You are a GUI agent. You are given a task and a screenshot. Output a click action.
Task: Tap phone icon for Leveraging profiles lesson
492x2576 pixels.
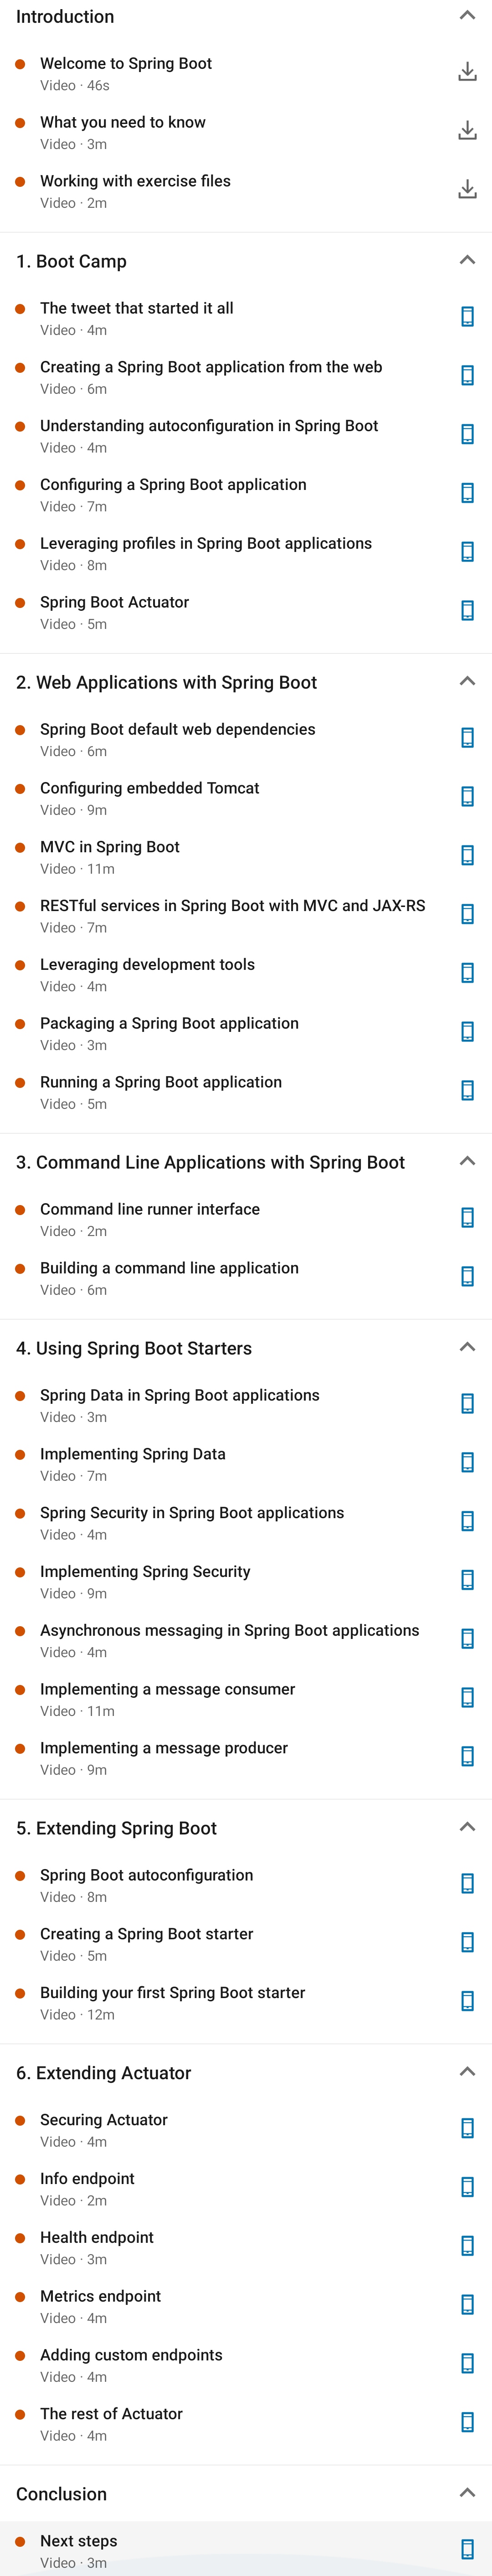point(467,552)
